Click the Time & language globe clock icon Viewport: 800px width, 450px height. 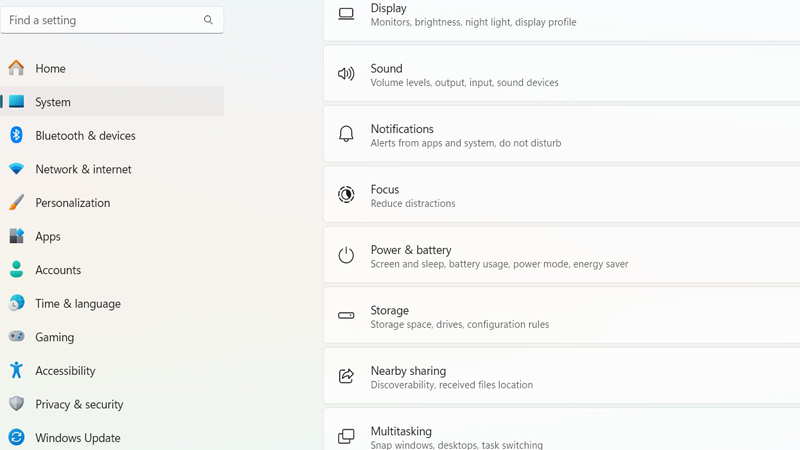(x=16, y=303)
